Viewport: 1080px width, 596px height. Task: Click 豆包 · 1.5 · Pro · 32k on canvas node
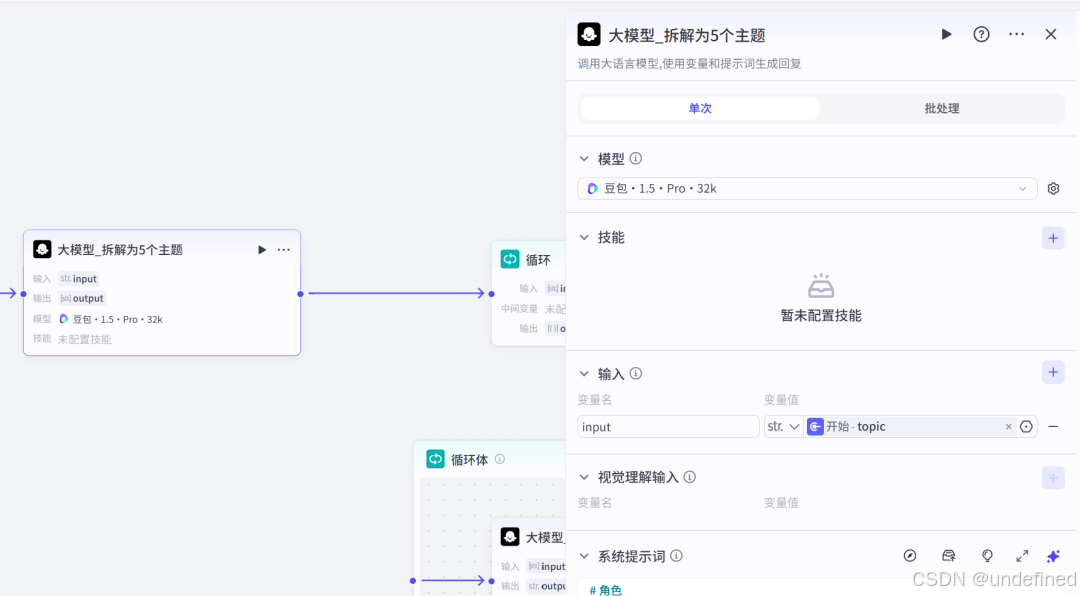point(111,319)
